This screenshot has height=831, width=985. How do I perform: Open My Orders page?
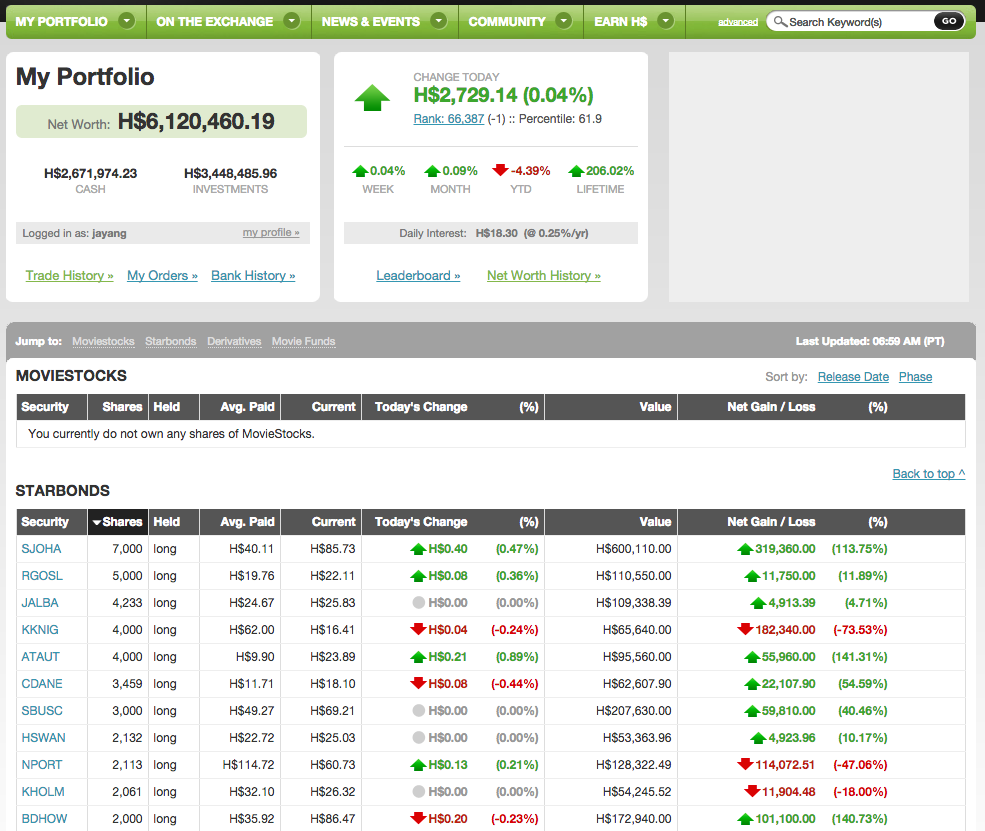click(x=162, y=276)
